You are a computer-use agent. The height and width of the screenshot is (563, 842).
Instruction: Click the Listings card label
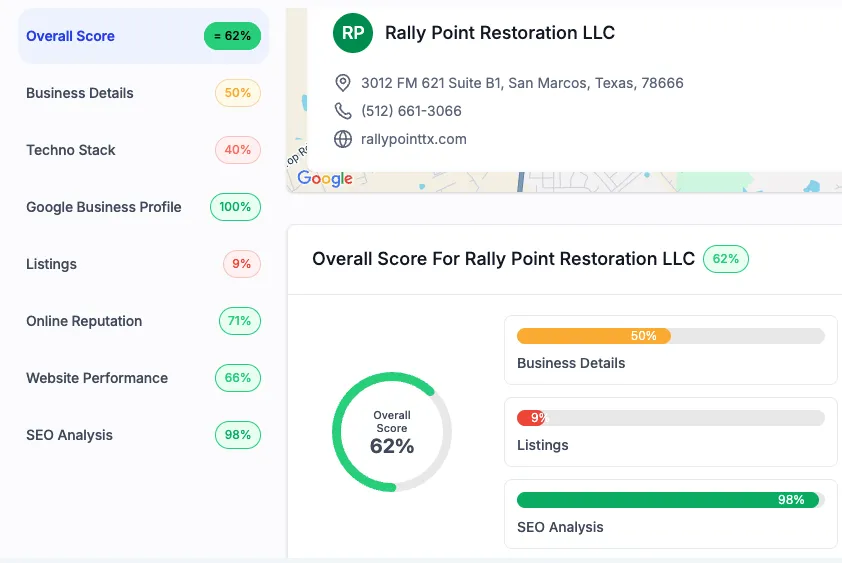(x=542, y=445)
